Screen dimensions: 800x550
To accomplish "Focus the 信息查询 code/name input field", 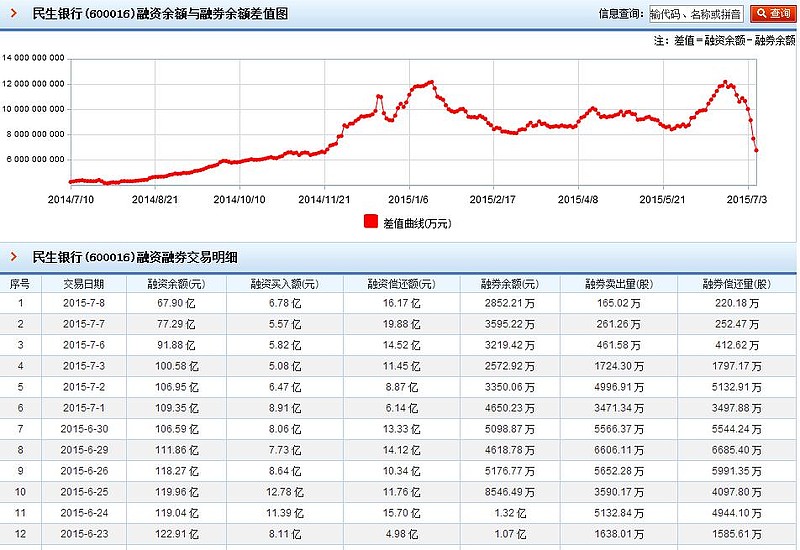I will [x=696, y=14].
